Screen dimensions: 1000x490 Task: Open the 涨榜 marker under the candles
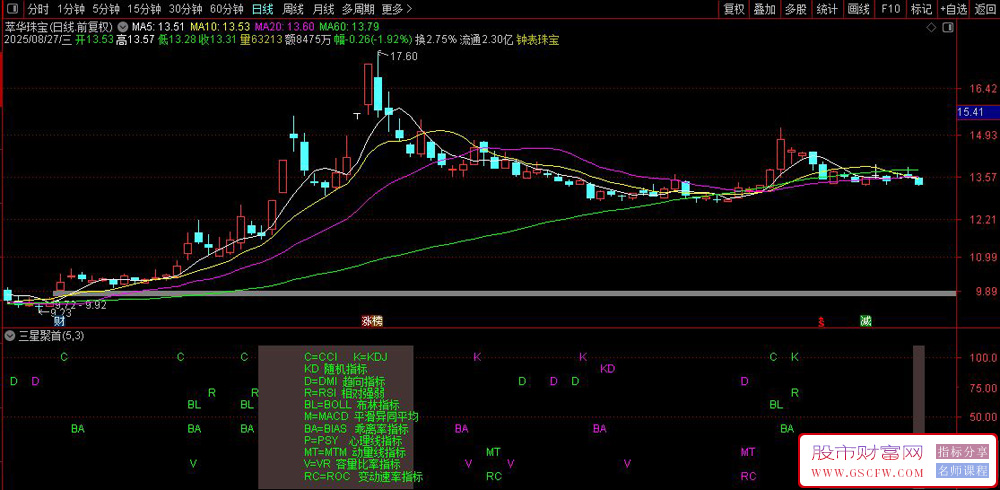(372, 320)
